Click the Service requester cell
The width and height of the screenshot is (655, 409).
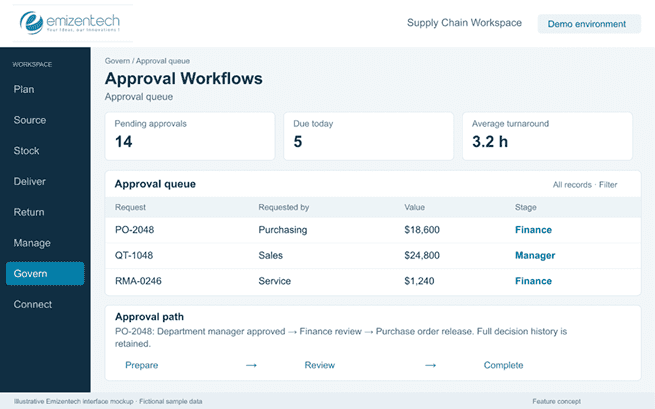(274, 281)
